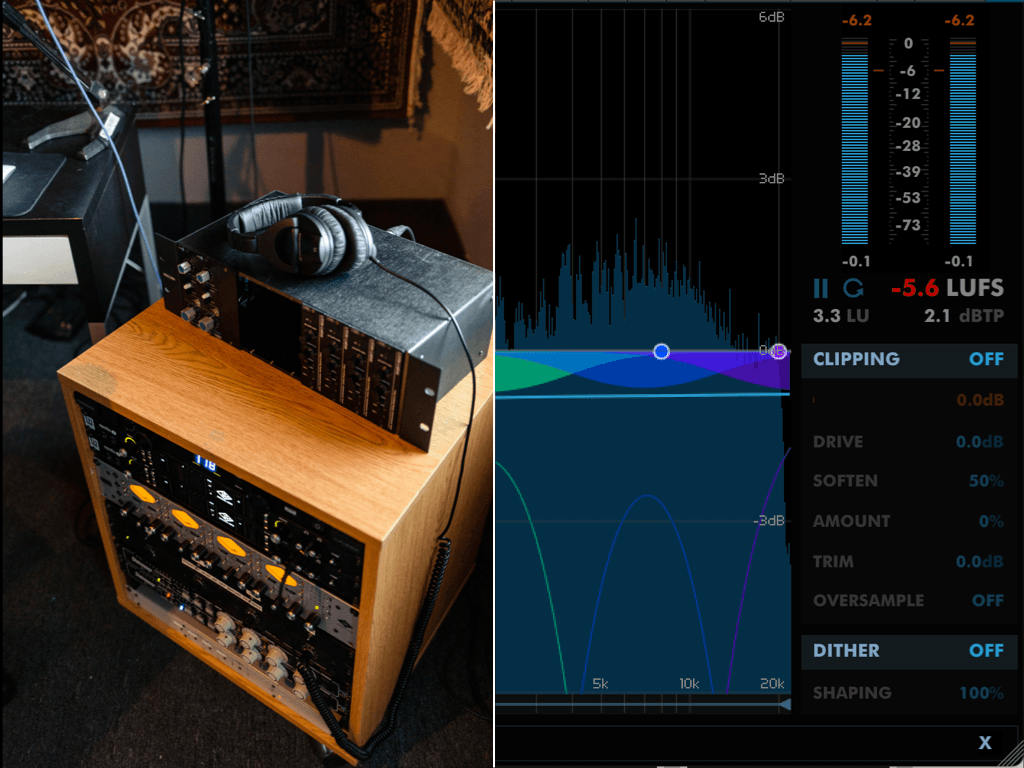Image resolution: width=1024 pixels, height=768 pixels.
Task: Toggle CLIPPING off switch
Action: (986, 359)
